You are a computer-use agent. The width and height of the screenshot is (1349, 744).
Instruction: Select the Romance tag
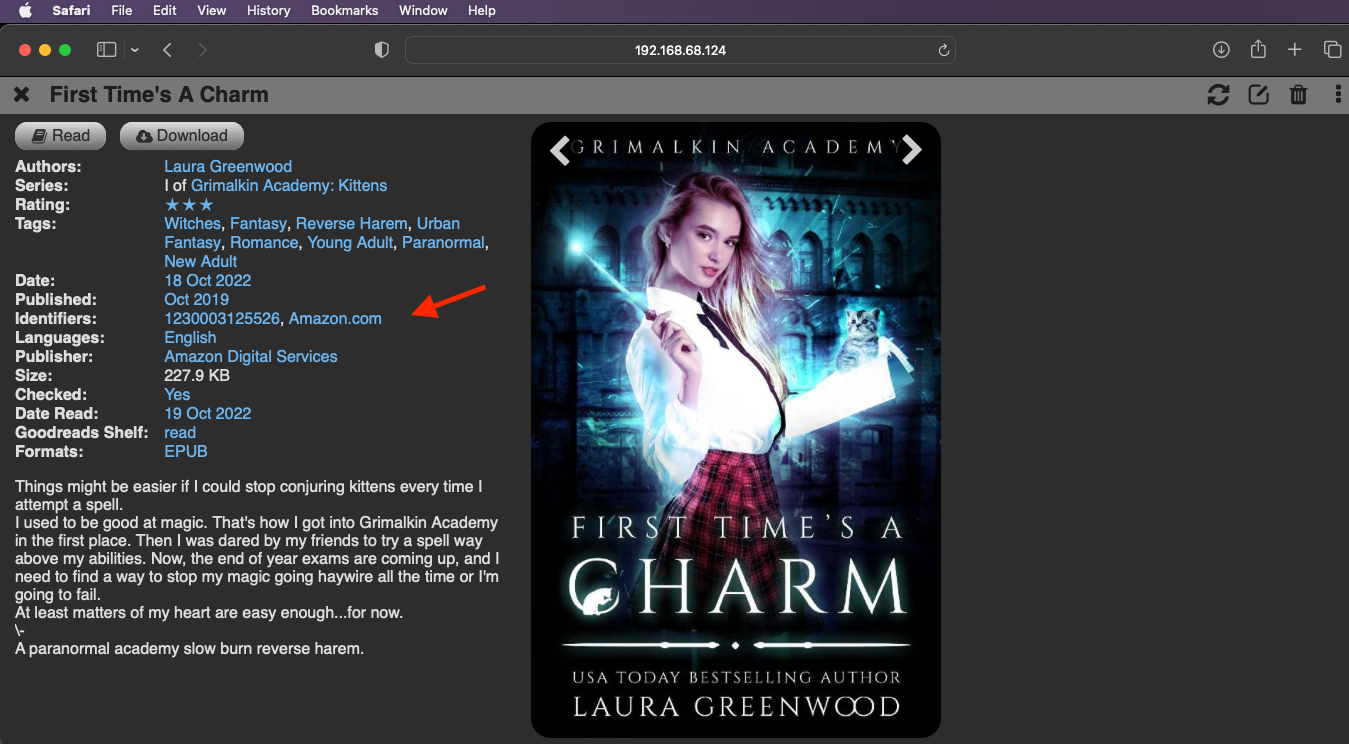264,243
